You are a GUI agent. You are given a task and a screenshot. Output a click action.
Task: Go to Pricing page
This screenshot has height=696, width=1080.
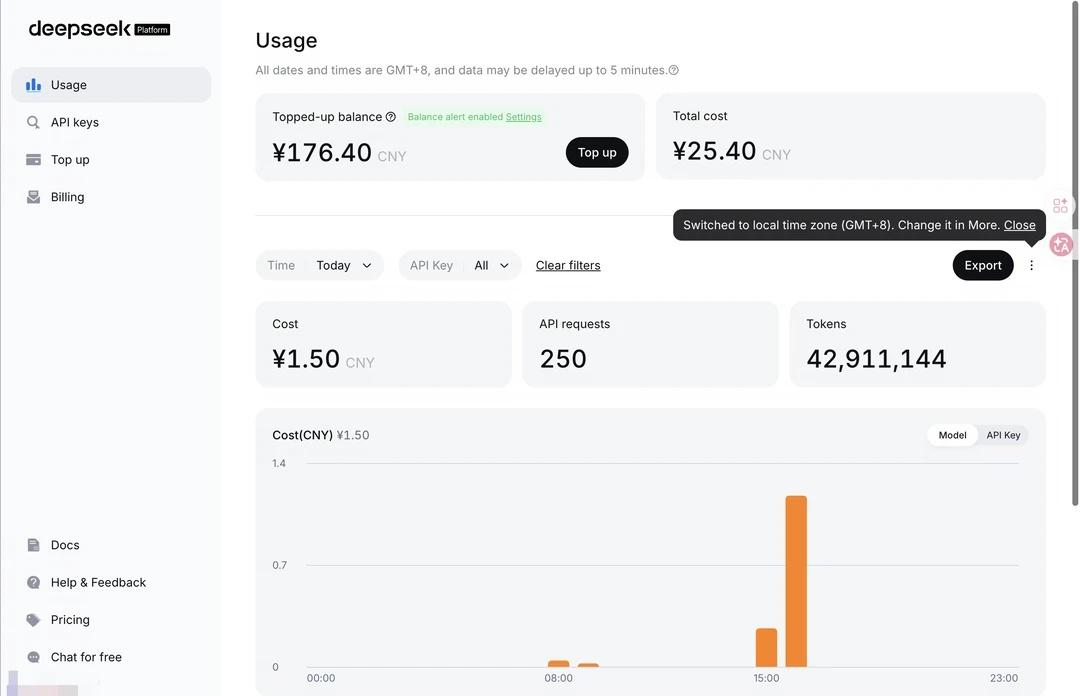pyautogui.click(x=111, y=620)
